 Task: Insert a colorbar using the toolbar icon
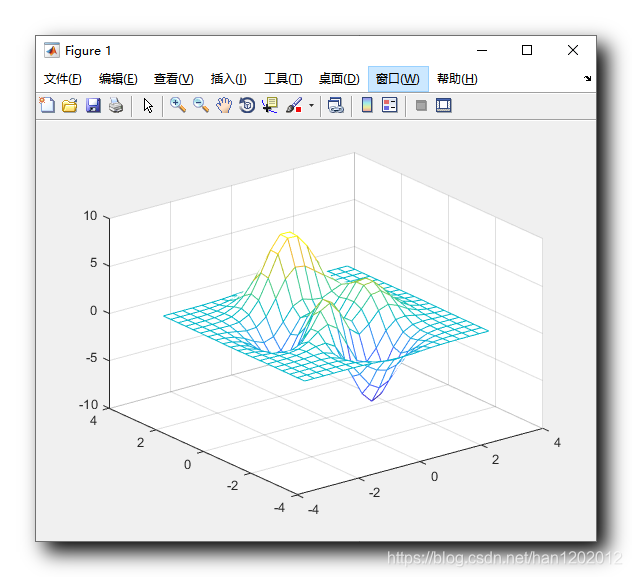click(367, 106)
